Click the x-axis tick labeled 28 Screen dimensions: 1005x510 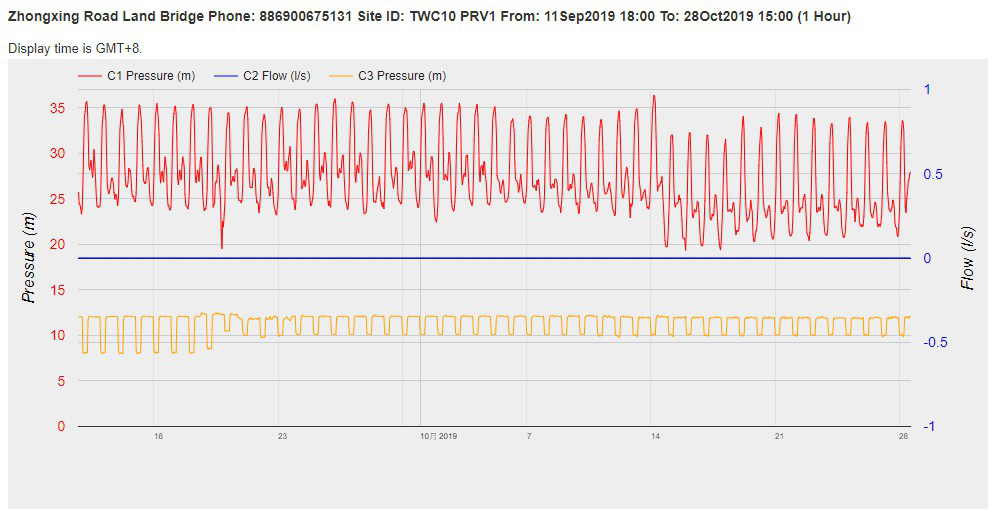[x=903, y=436]
